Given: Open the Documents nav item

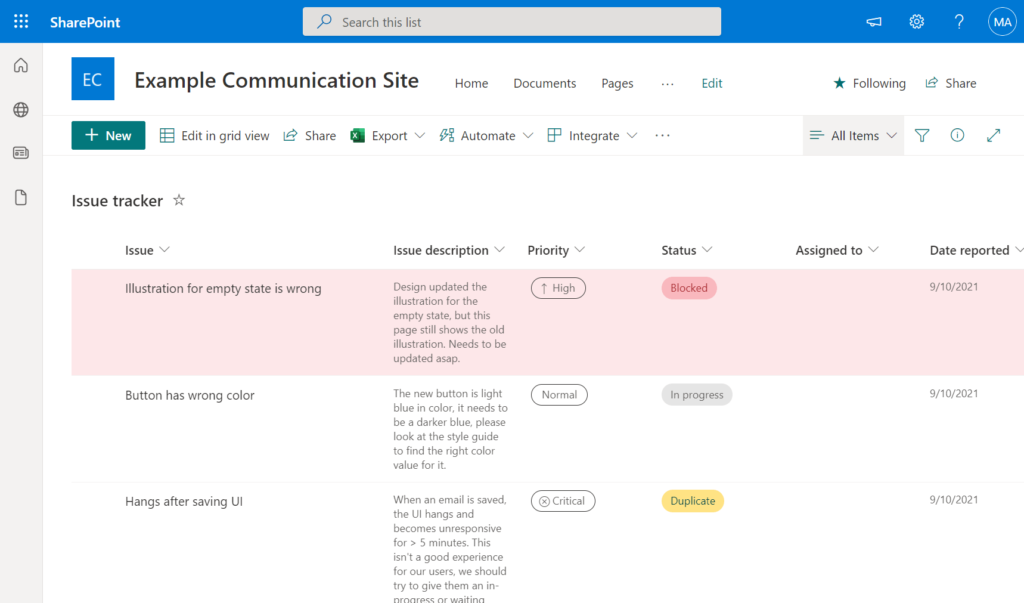Looking at the screenshot, I should point(545,83).
